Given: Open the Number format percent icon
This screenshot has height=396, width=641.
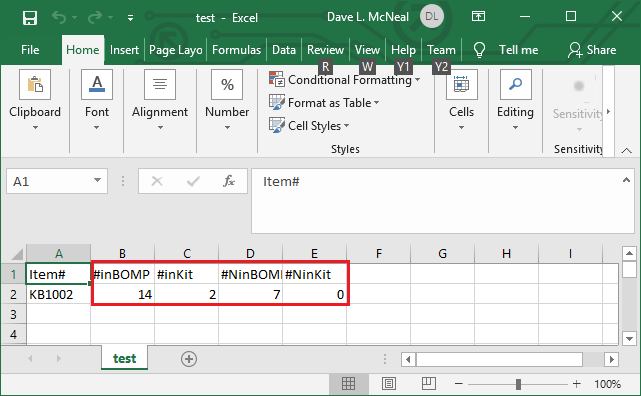Looking at the screenshot, I should point(227,85).
